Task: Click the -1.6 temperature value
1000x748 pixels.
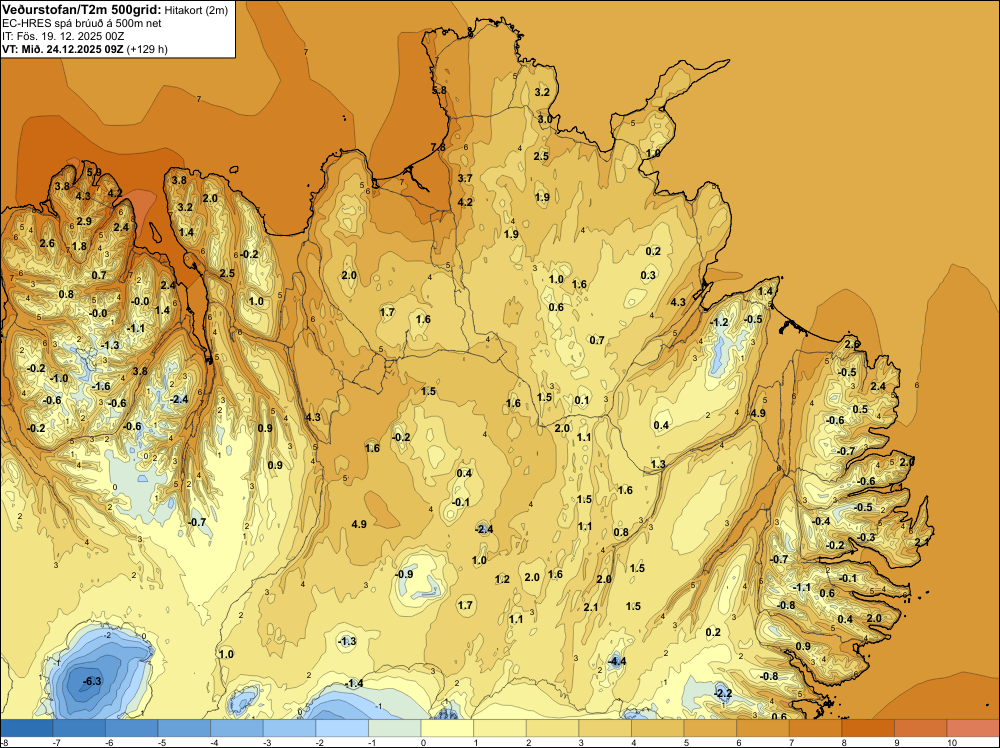Action: 101,386
